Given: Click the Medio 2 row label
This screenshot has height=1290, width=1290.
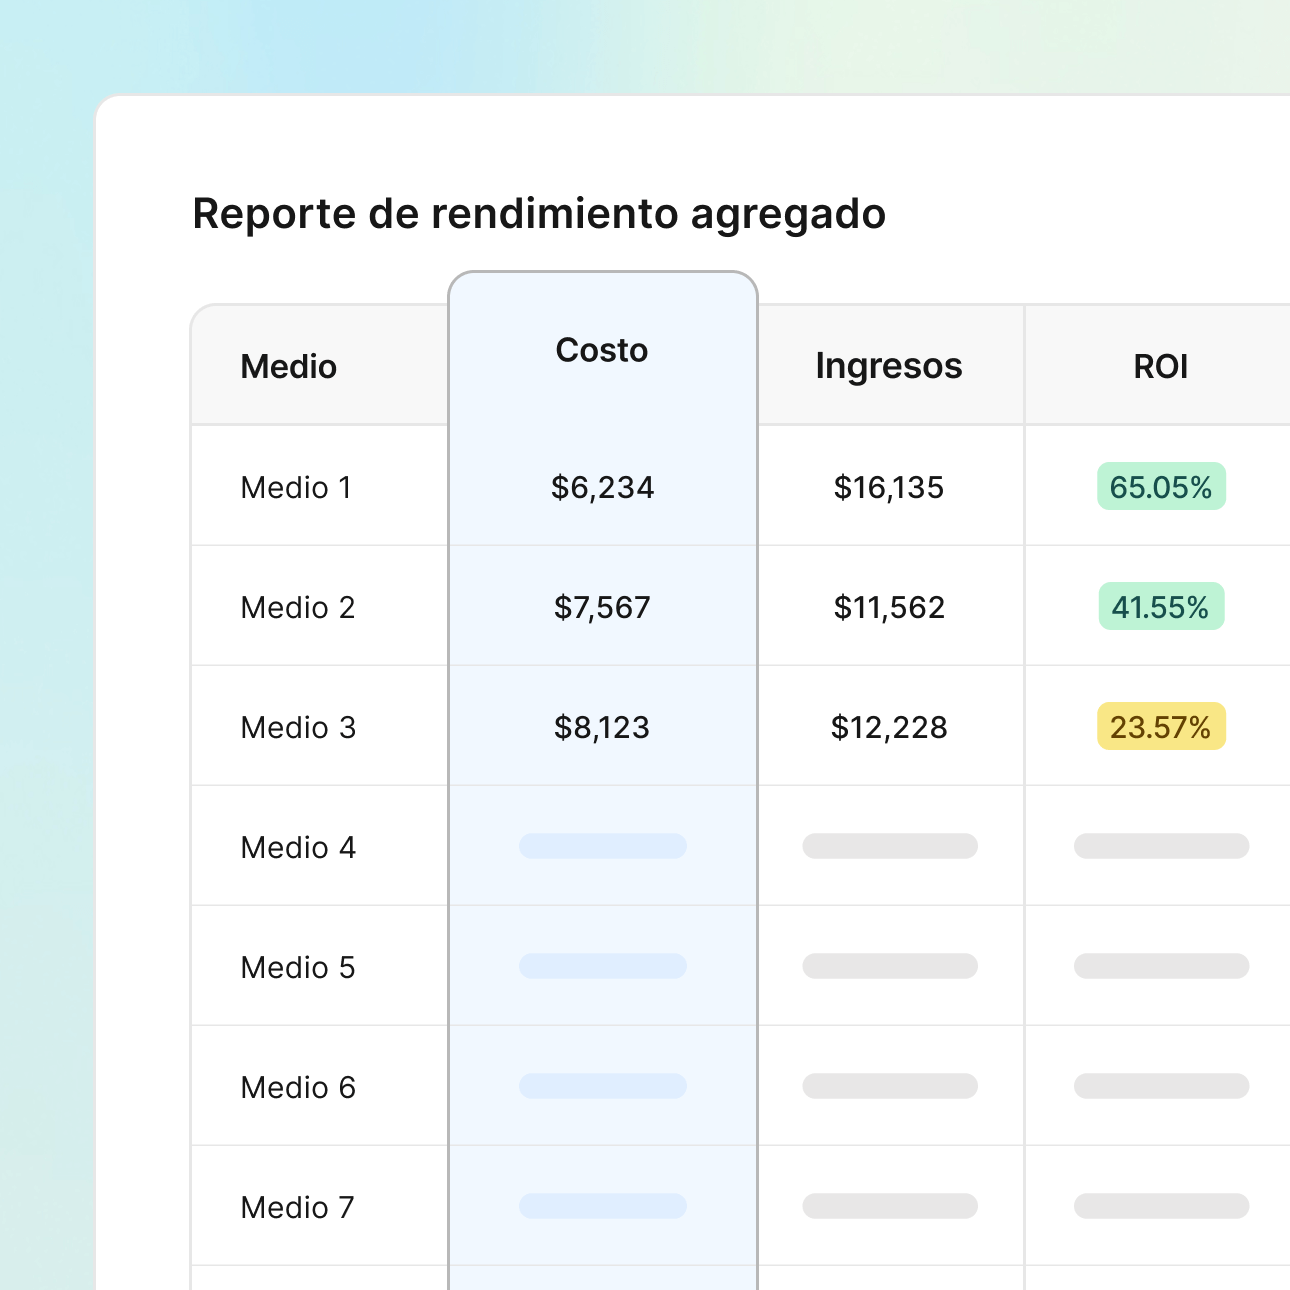Looking at the screenshot, I should click(298, 607).
